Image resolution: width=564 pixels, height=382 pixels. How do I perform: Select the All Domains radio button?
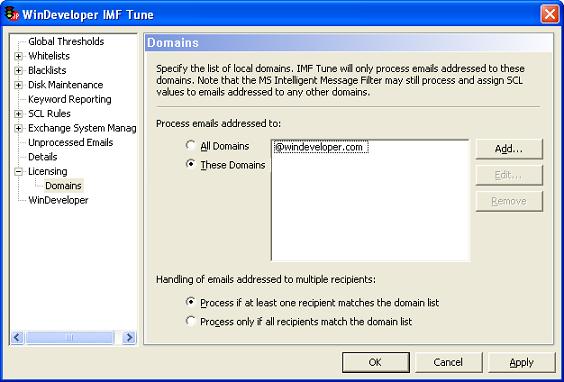(190, 145)
